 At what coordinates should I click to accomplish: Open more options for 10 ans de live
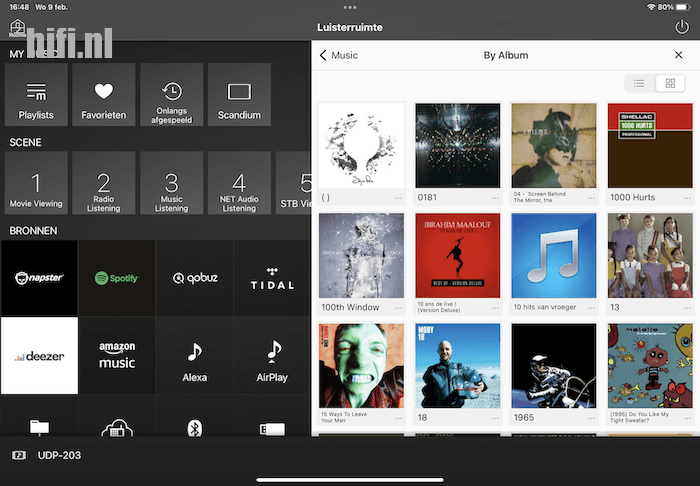495,308
